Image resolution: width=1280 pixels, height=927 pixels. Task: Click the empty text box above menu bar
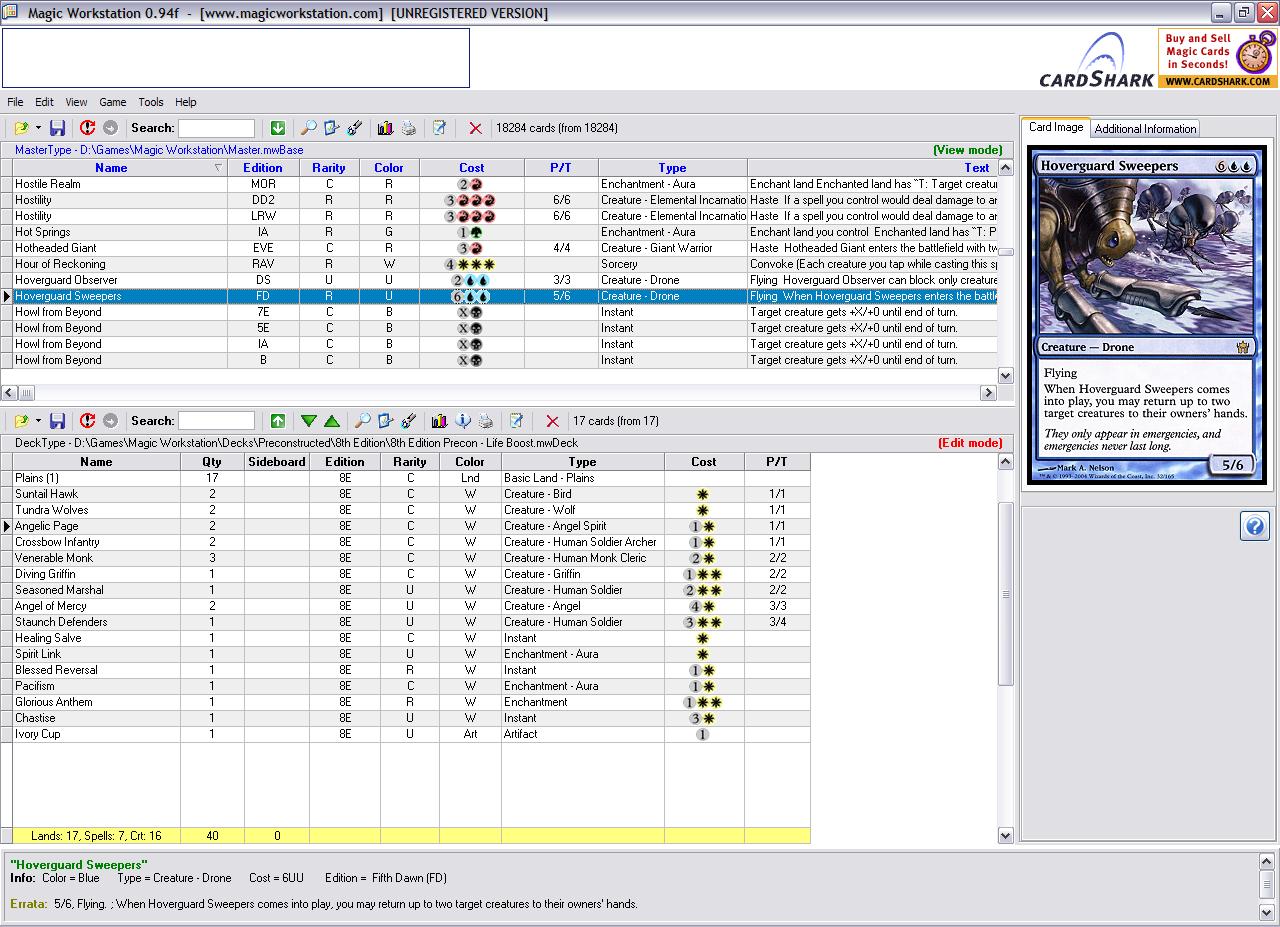tap(236, 58)
